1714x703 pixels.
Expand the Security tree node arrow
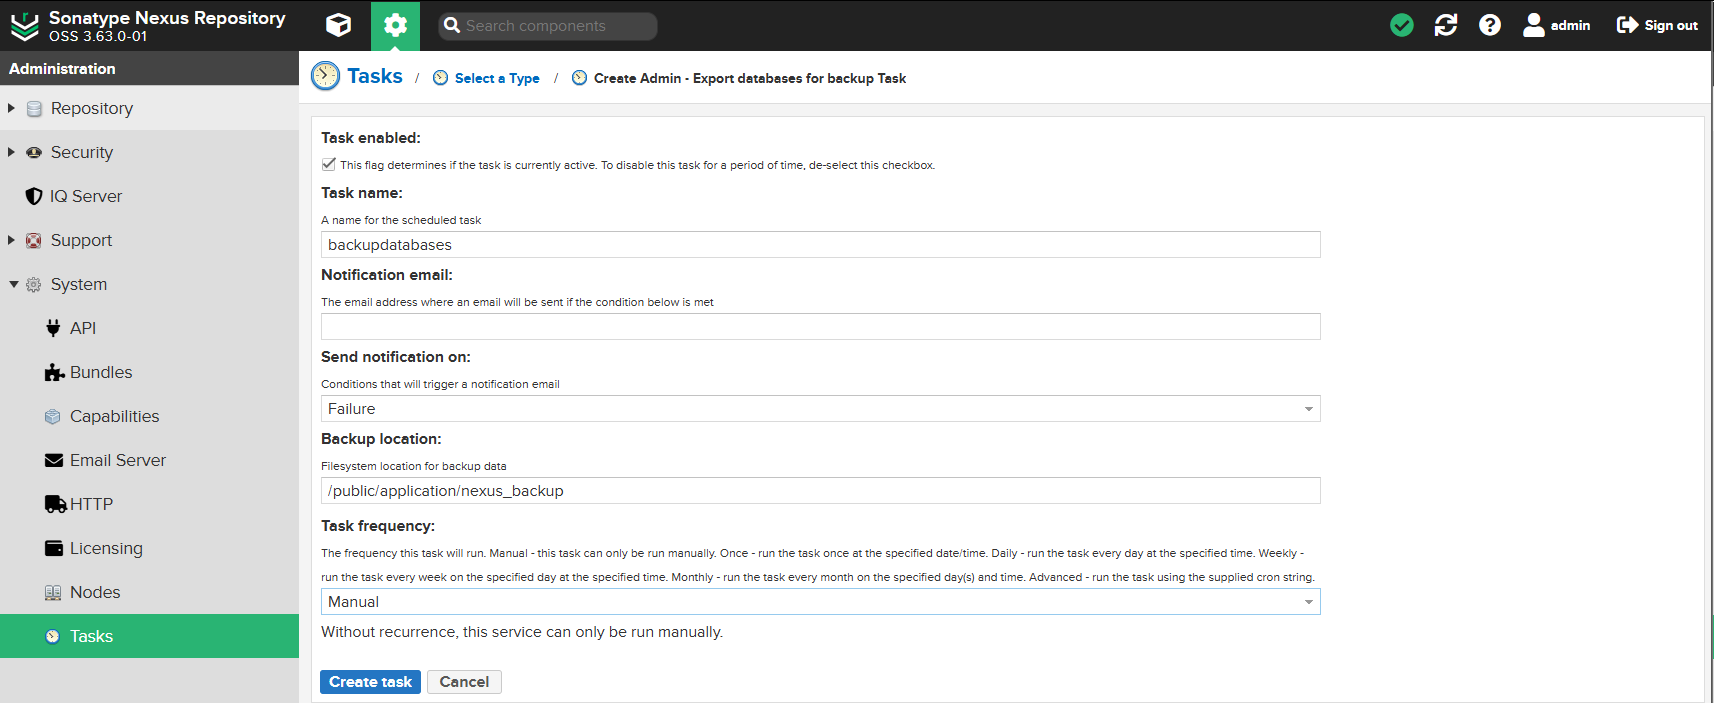tap(12, 152)
